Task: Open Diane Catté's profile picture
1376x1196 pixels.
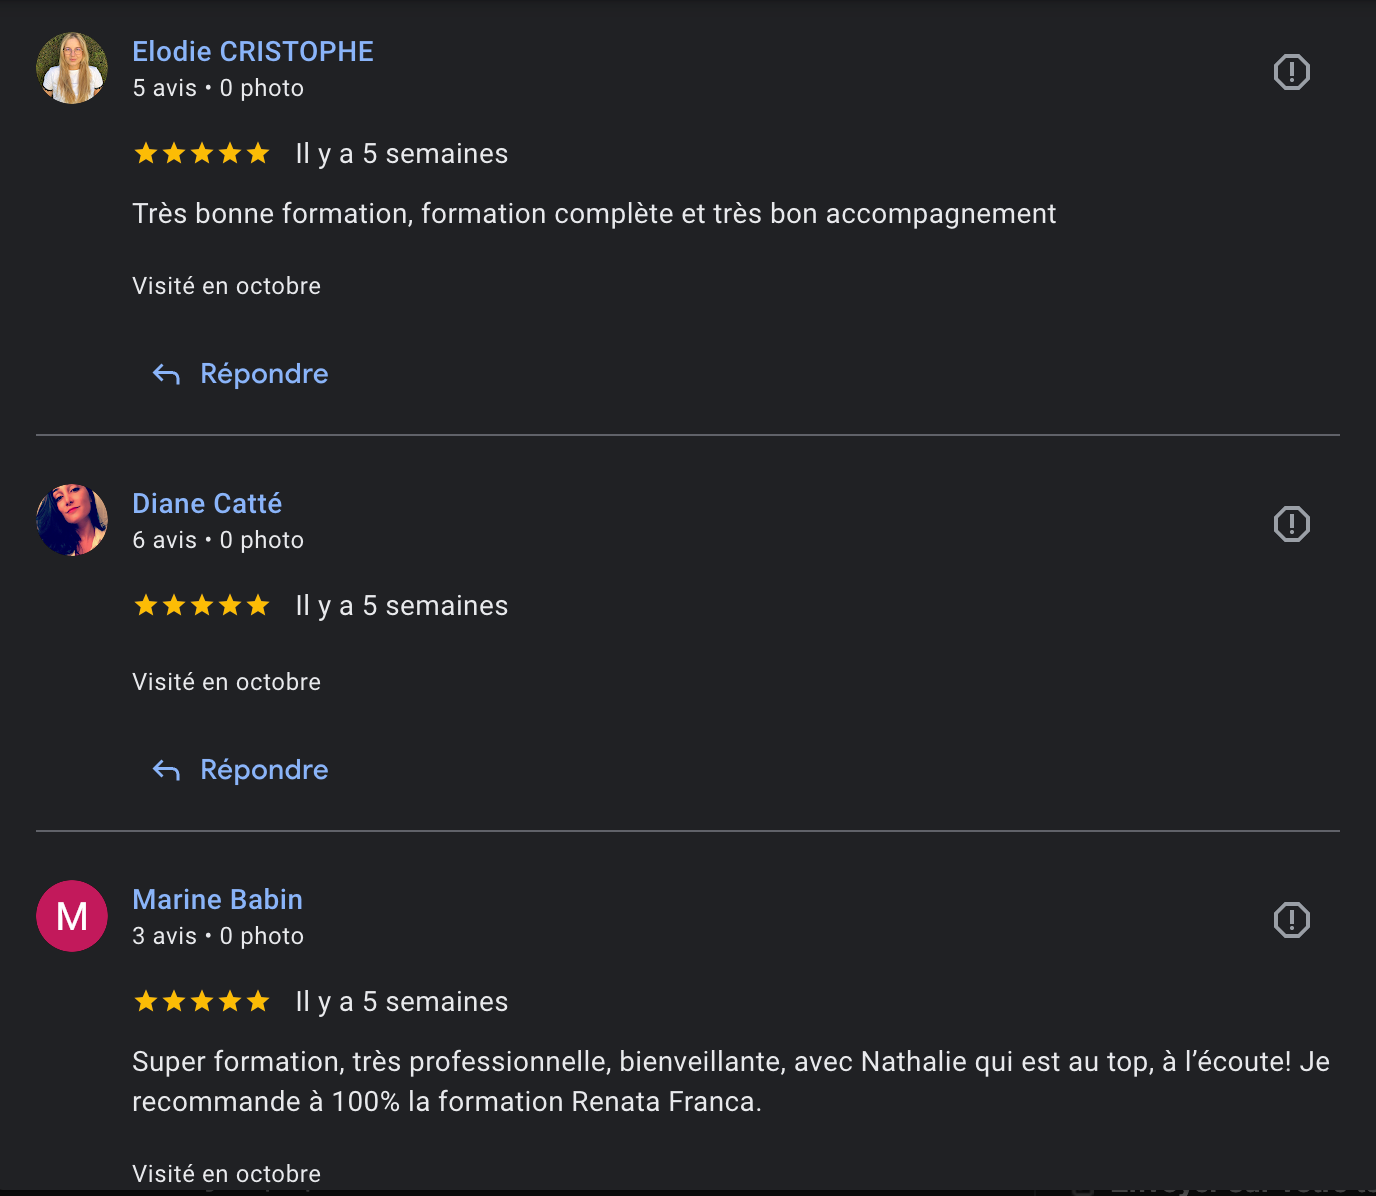Action: (x=72, y=520)
